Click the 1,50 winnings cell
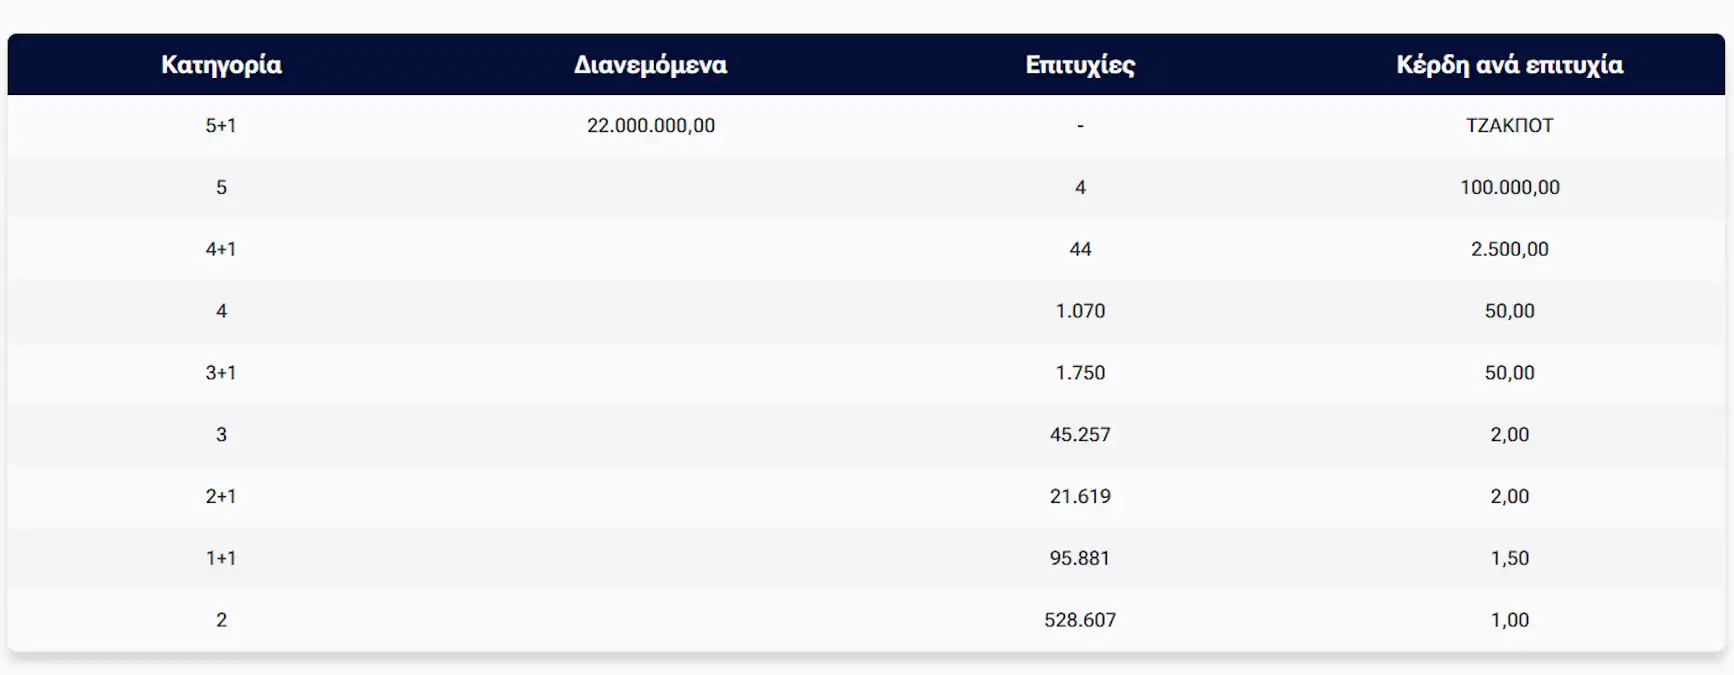Viewport: 1734px width, 675px height. 1509,558
